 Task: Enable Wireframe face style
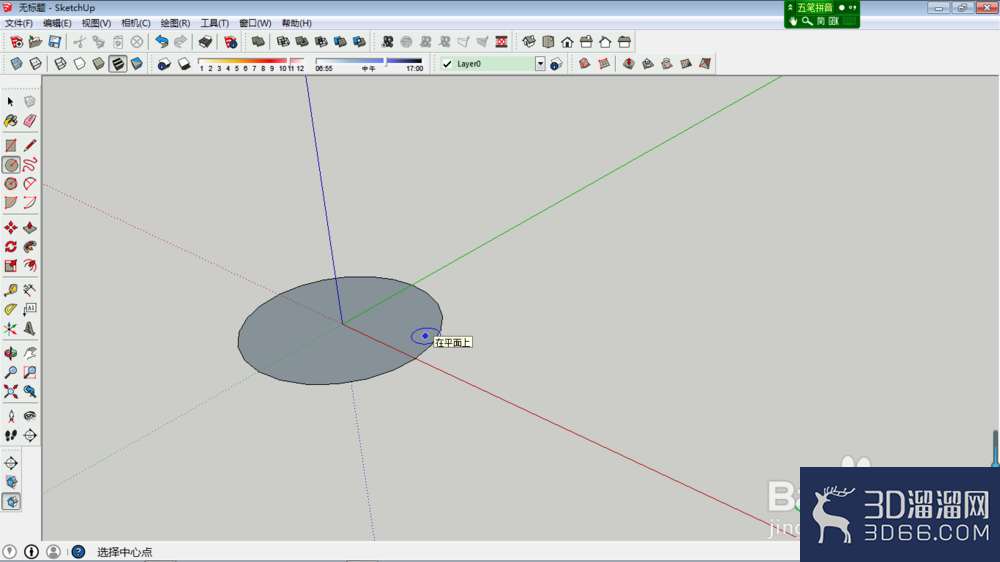point(60,64)
